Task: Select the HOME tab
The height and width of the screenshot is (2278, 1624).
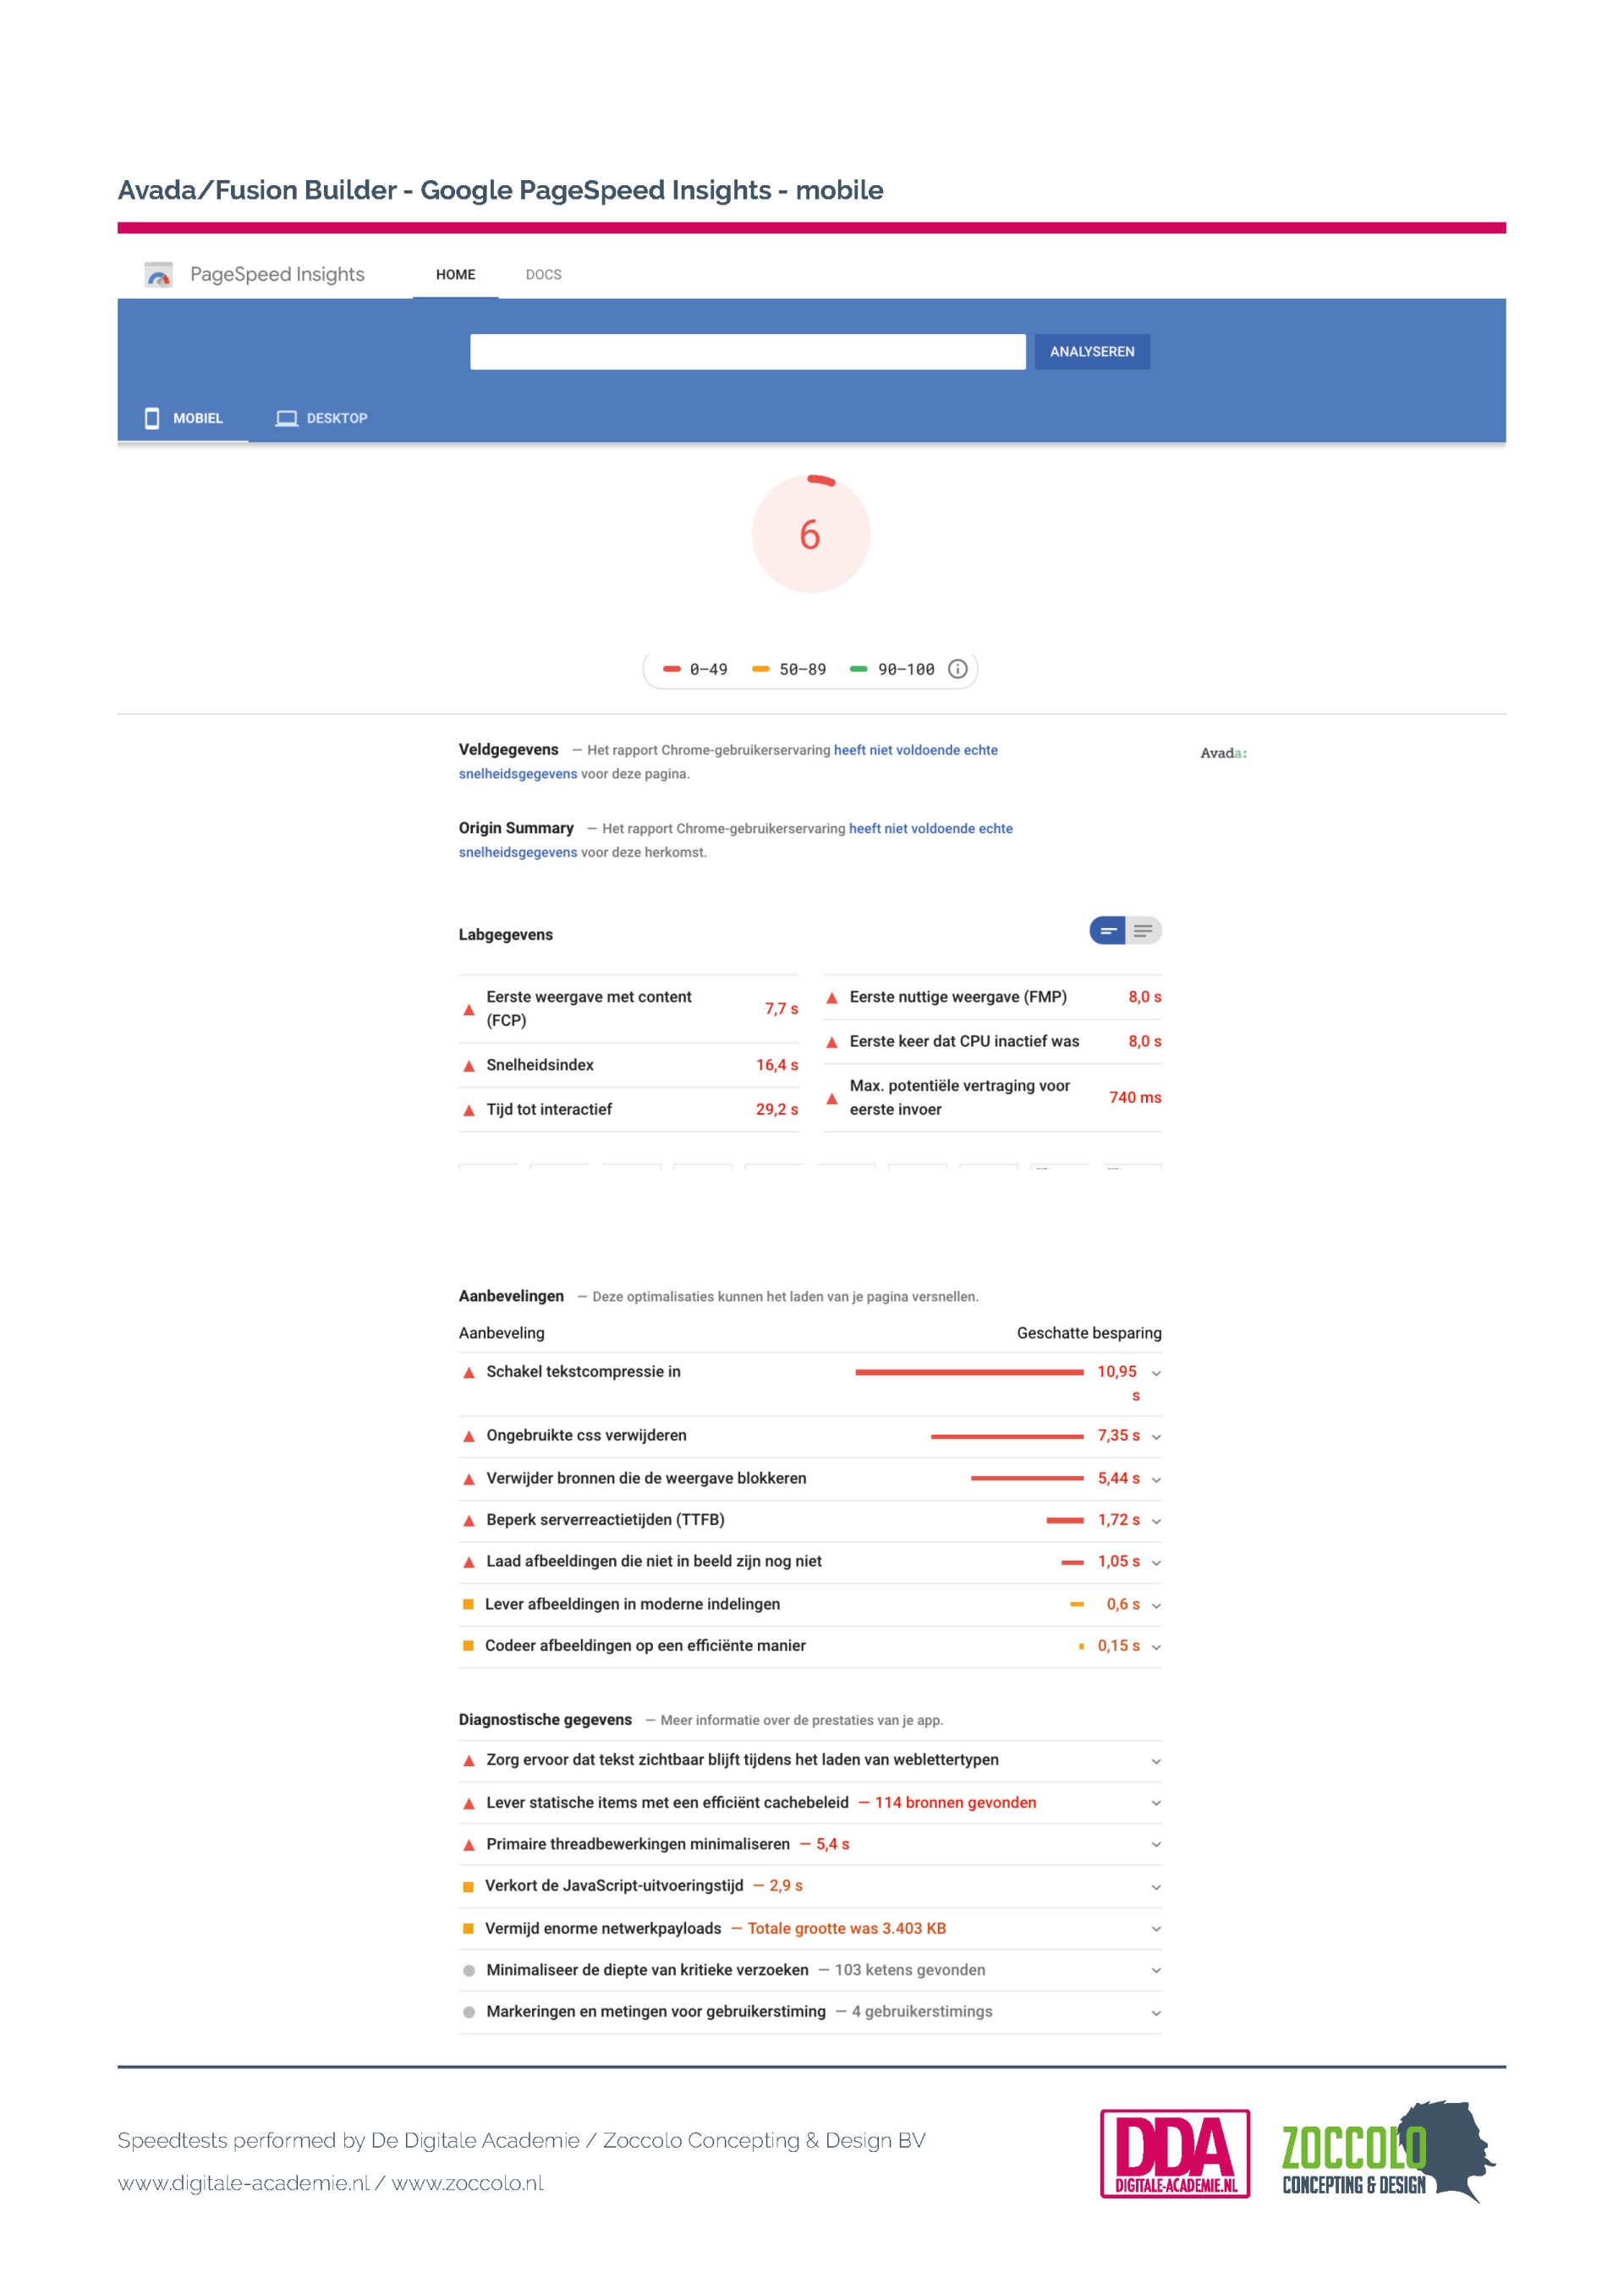Action: 455,275
